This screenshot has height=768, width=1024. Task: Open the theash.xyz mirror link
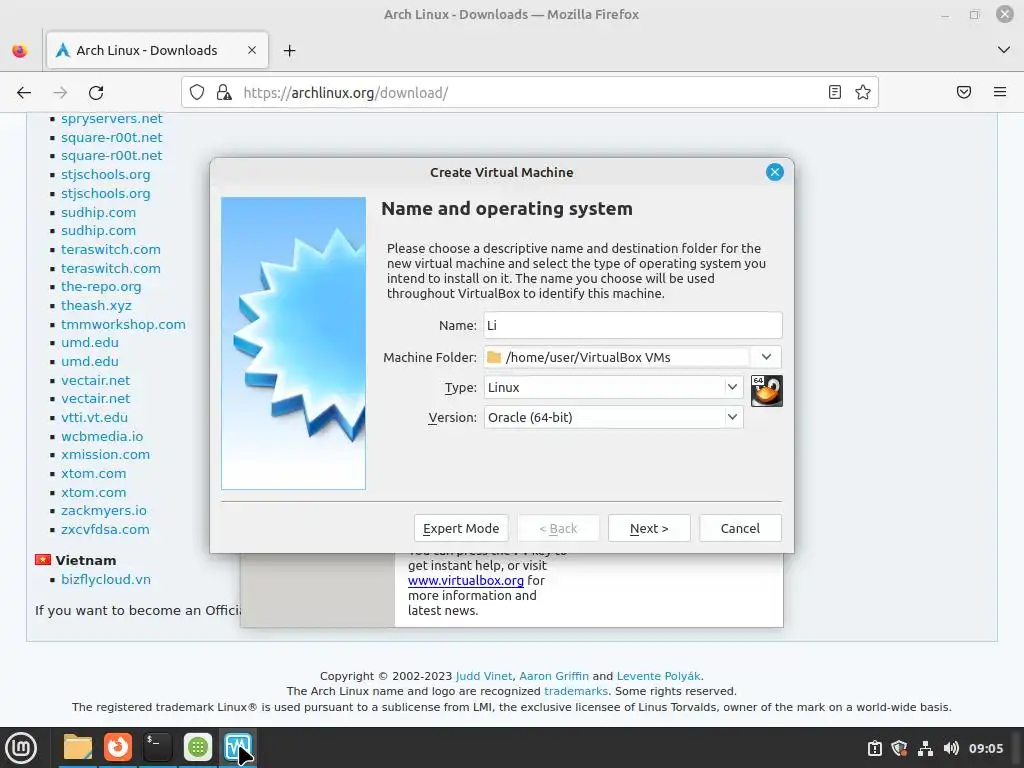coord(96,306)
